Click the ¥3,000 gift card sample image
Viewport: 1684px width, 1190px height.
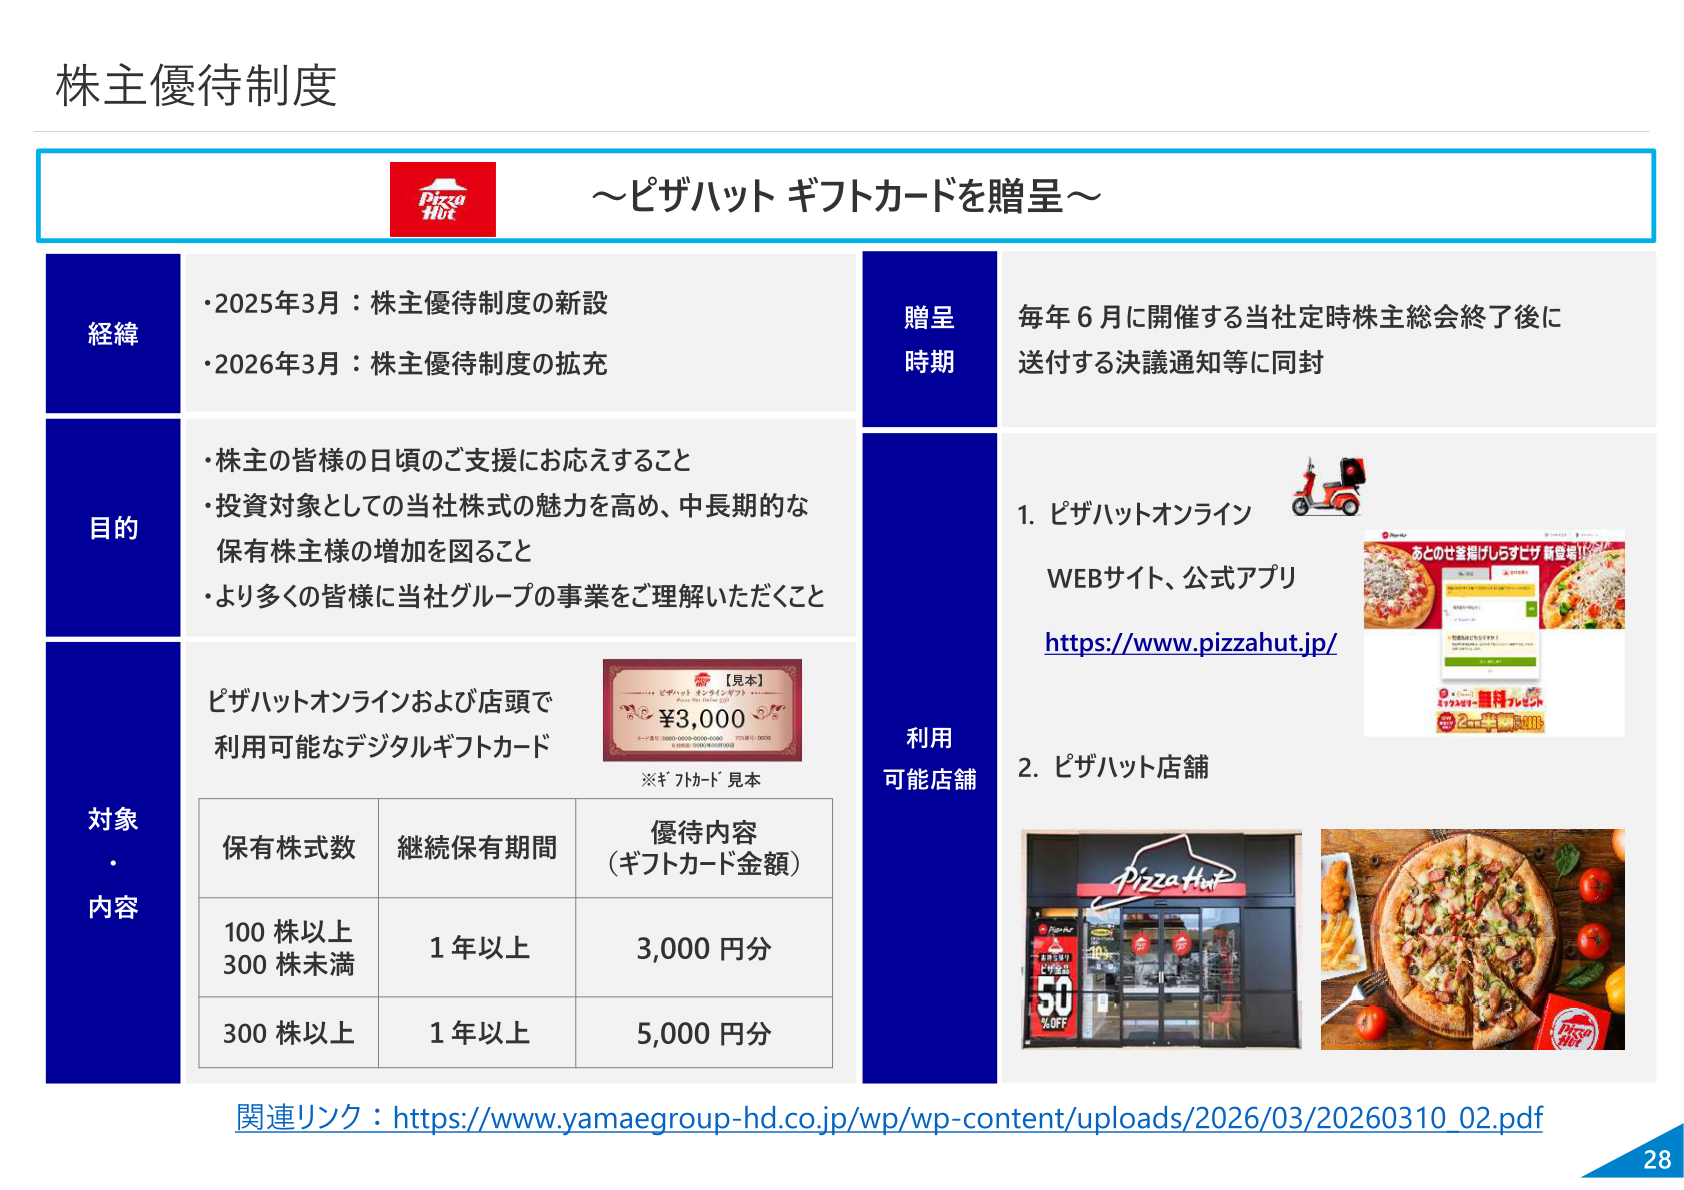tap(702, 710)
